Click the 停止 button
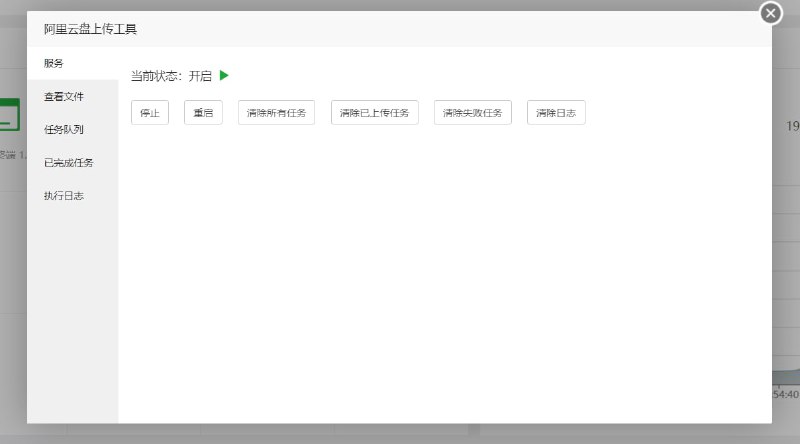 [x=150, y=113]
